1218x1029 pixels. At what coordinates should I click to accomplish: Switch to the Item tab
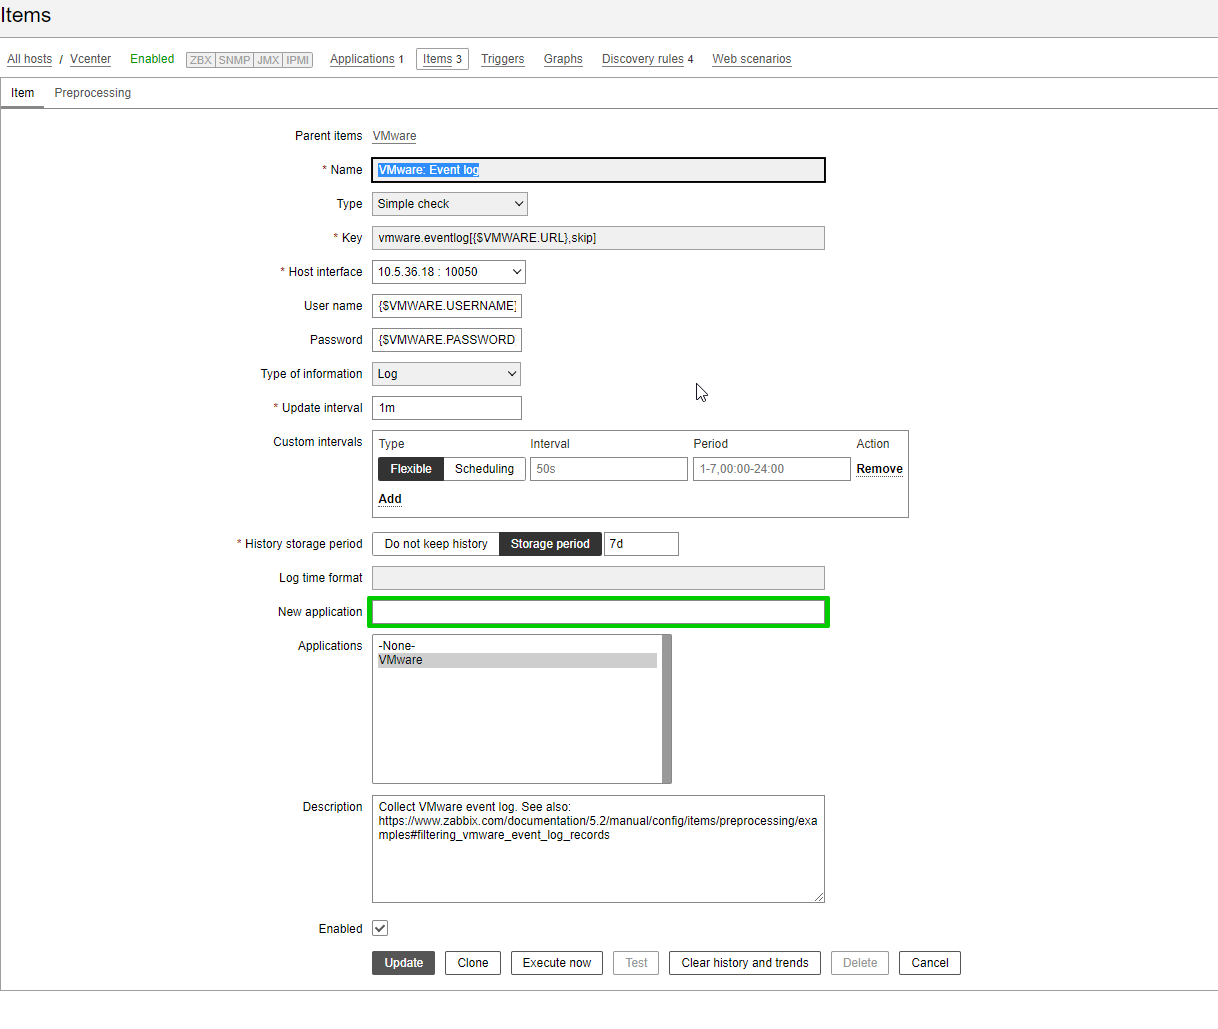click(22, 93)
